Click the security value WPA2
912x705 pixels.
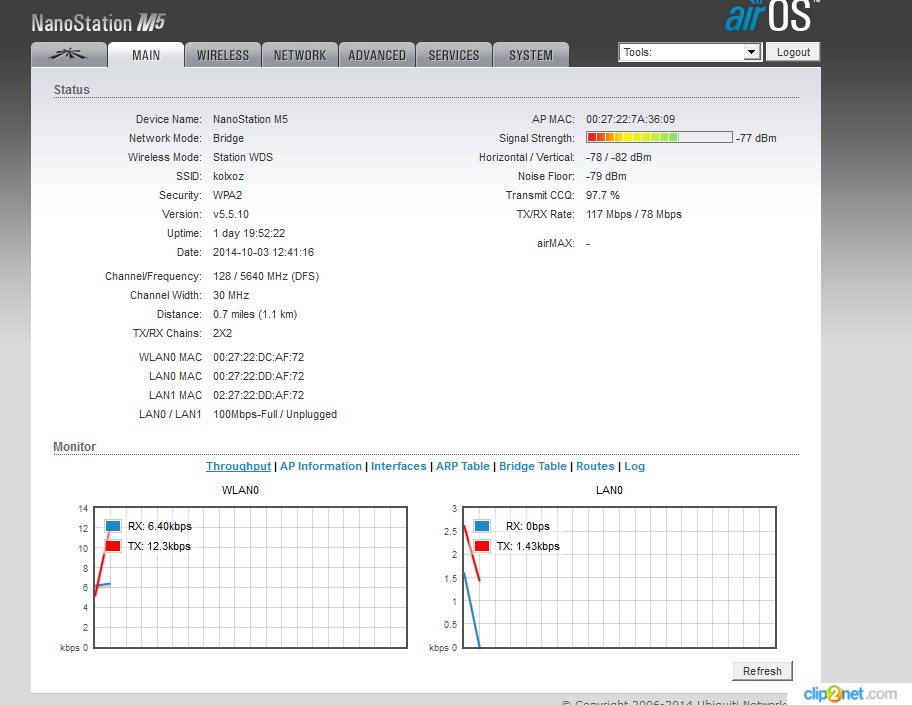pyautogui.click(x=227, y=195)
